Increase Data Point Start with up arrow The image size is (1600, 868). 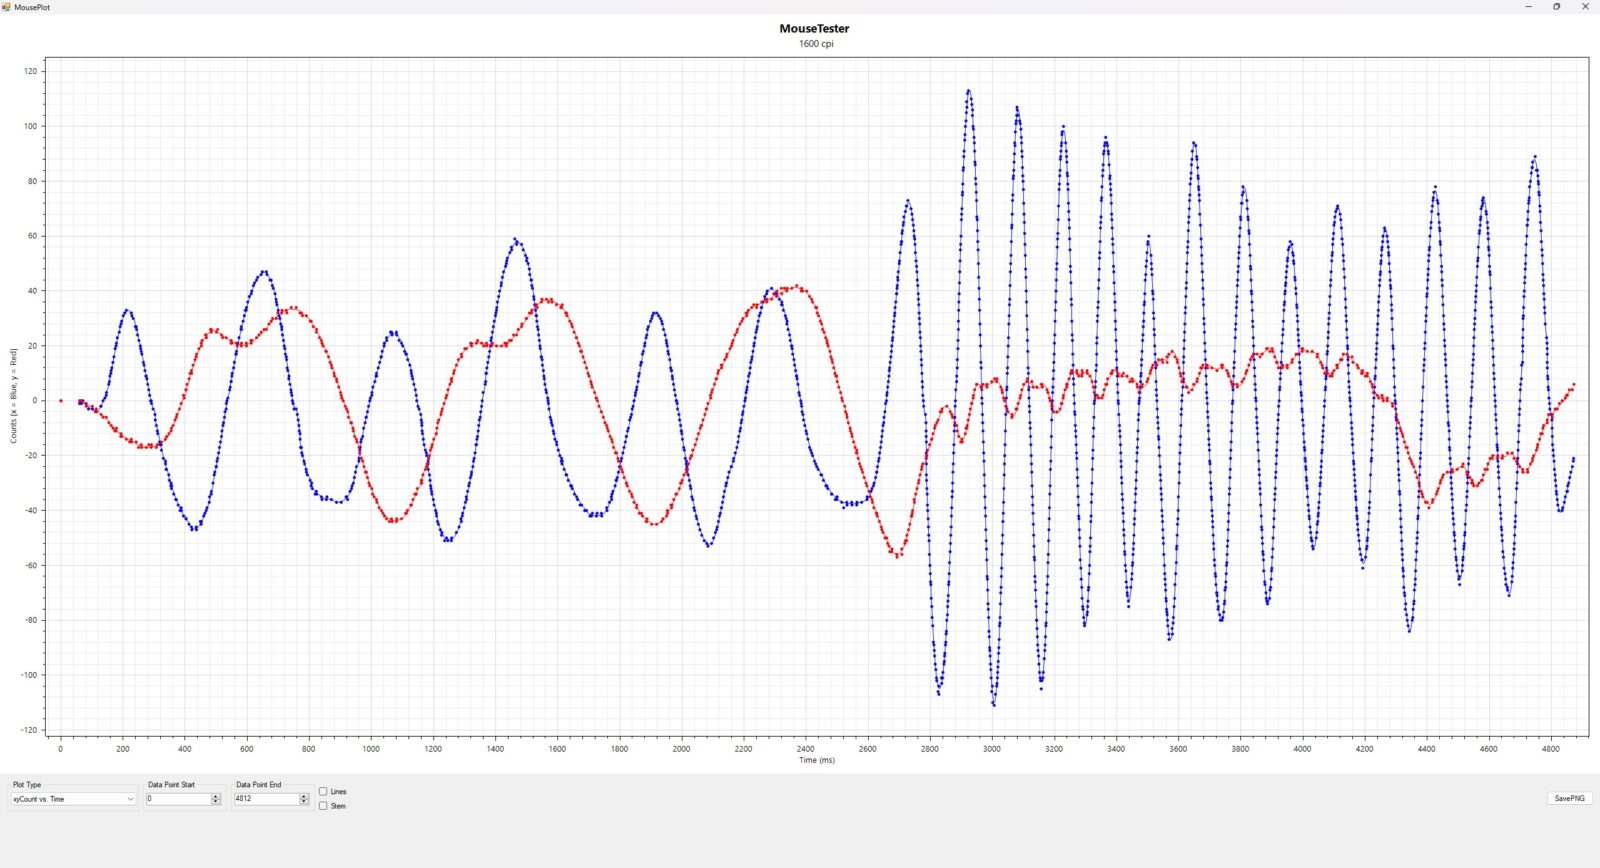(216, 796)
